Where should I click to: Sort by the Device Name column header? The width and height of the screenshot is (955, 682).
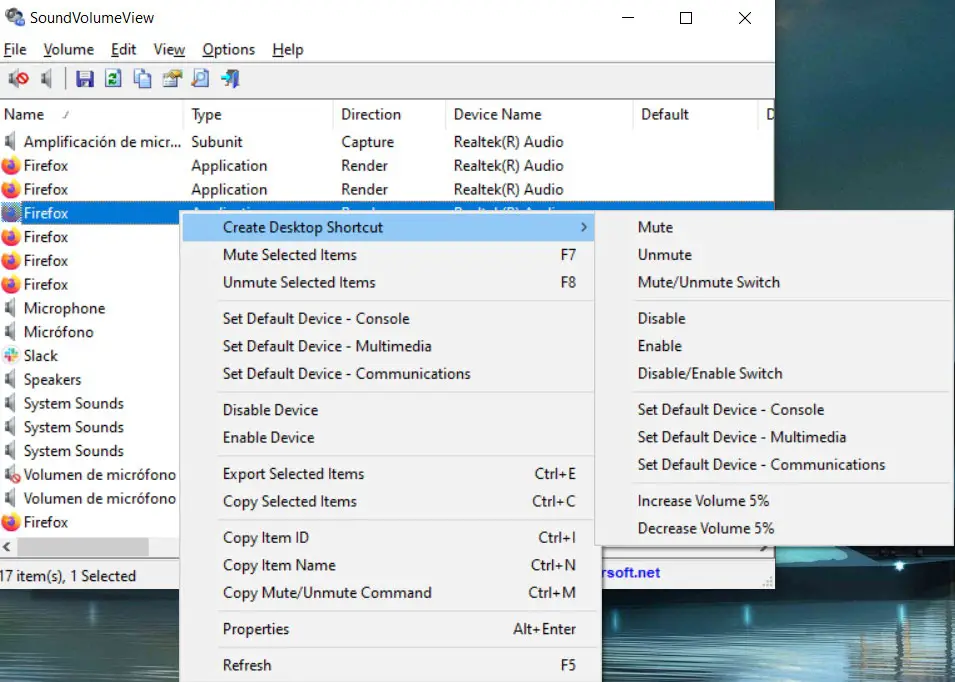click(x=540, y=114)
